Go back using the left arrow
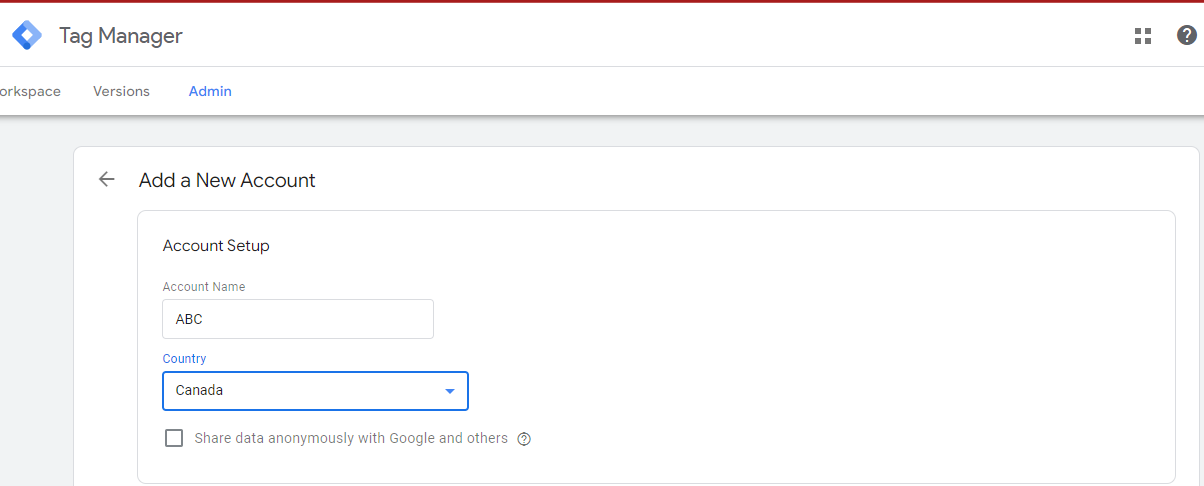Image resolution: width=1204 pixels, height=486 pixels. (107, 180)
